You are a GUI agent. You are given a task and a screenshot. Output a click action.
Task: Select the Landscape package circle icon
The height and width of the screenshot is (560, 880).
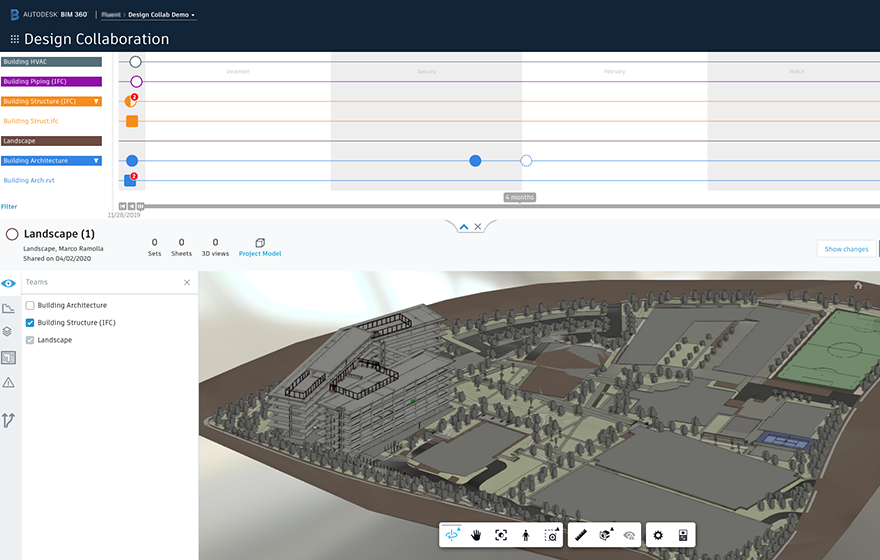pos(12,234)
